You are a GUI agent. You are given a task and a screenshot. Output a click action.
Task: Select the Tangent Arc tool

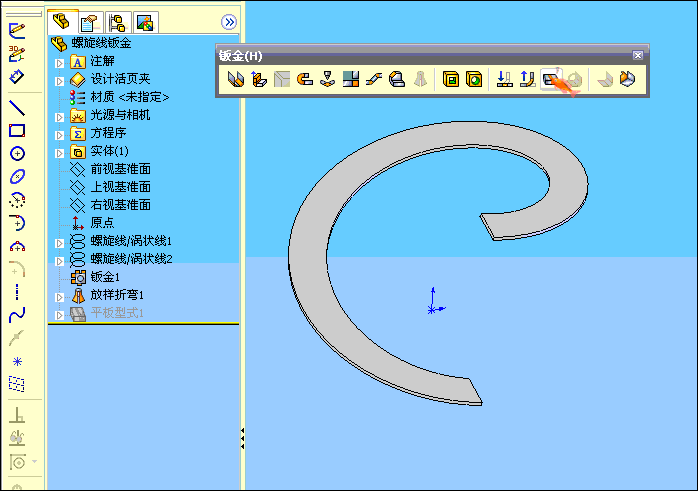[x=17, y=223]
